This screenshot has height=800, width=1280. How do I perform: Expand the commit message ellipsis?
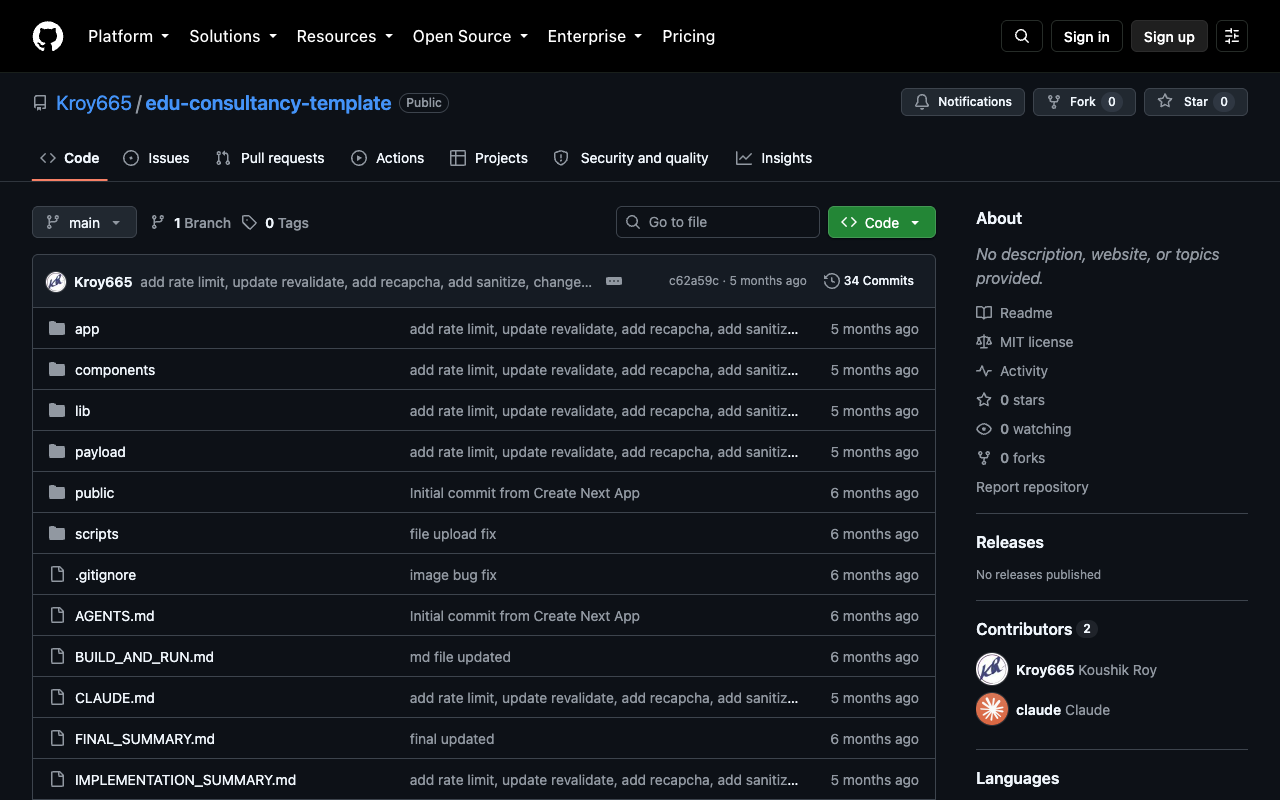coord(614,281)
